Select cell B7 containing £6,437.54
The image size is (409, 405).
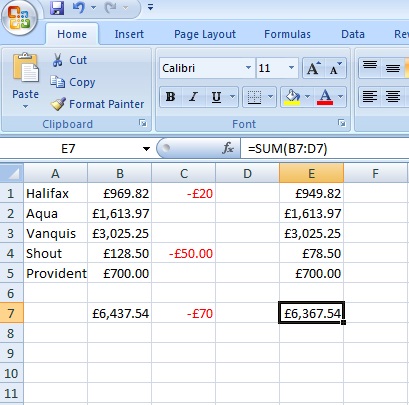coord(120,313)
